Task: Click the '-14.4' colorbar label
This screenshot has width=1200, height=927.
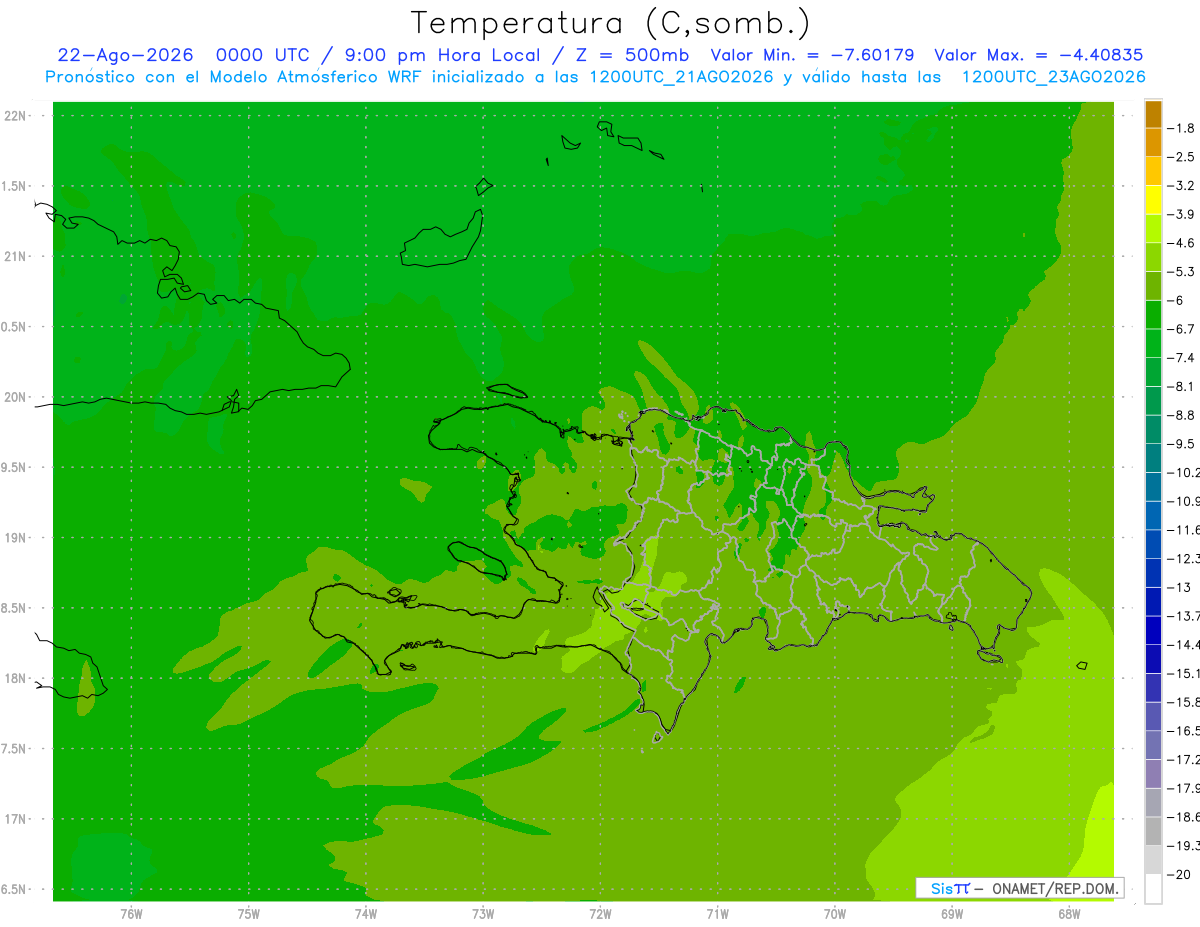Action: 1185,644
